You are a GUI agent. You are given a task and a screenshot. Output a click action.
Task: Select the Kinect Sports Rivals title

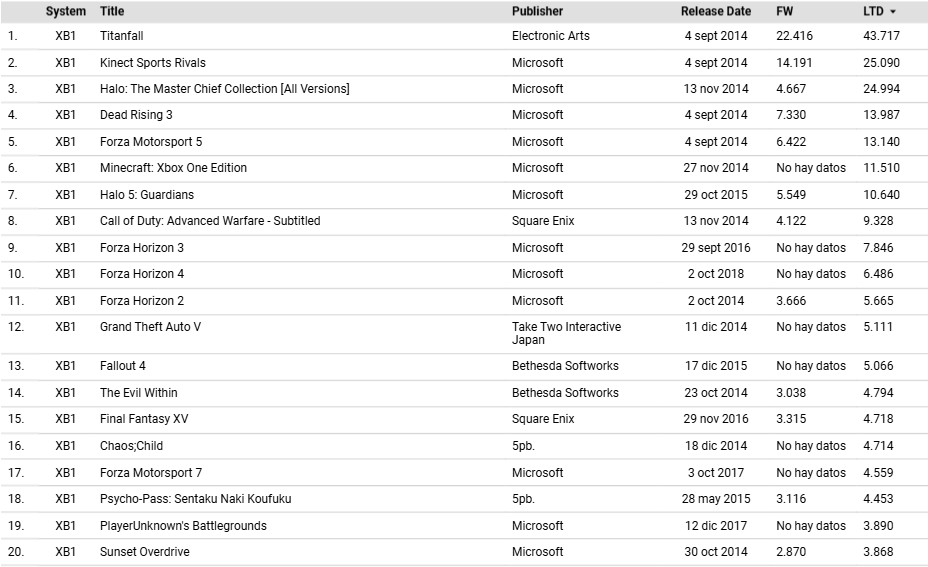tap(153, 63)
